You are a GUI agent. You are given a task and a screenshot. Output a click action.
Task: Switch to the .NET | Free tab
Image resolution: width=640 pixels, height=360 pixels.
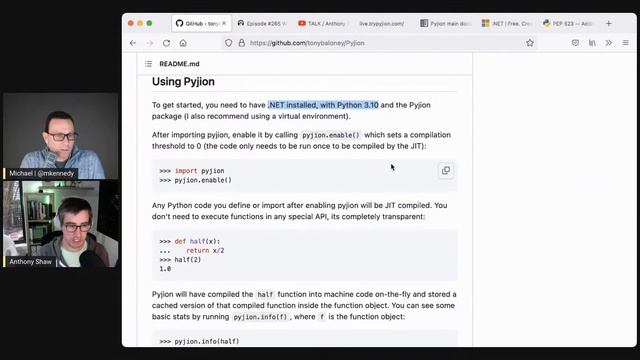pyautogui.click(x=507, y=24)
